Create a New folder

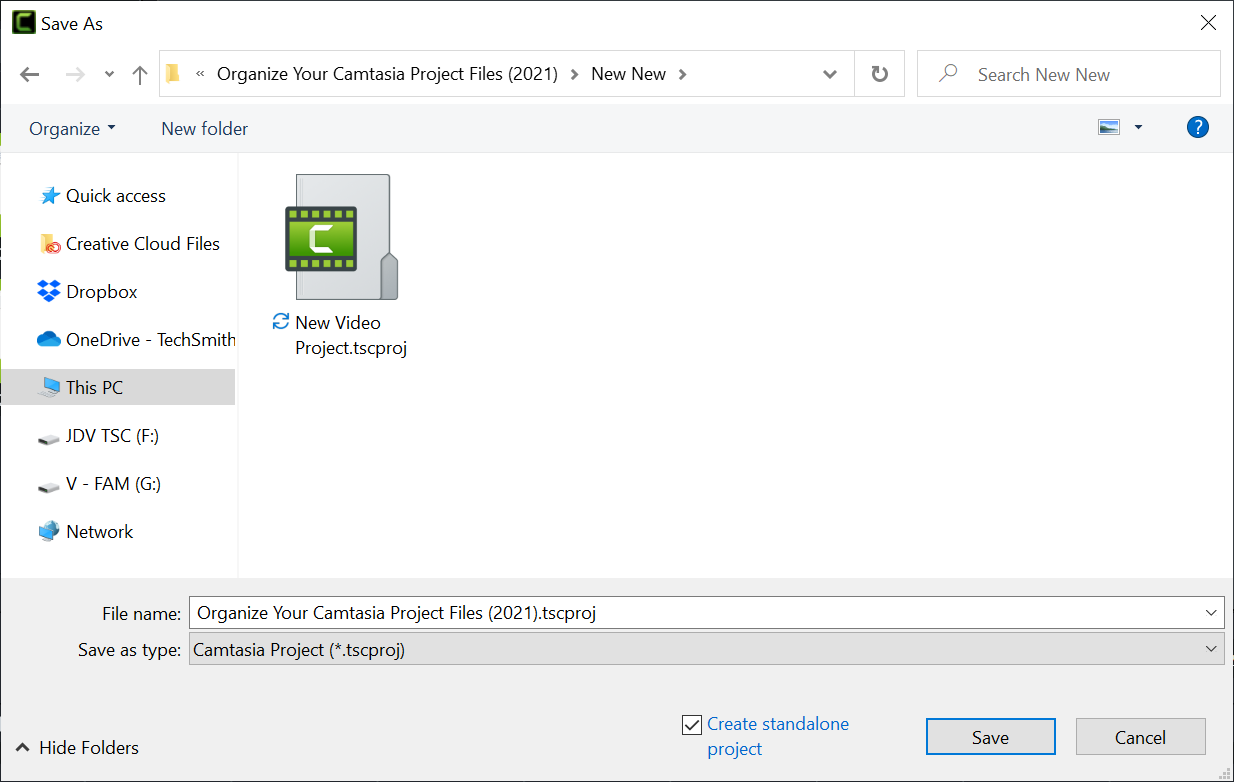click(x=205, y=128)
